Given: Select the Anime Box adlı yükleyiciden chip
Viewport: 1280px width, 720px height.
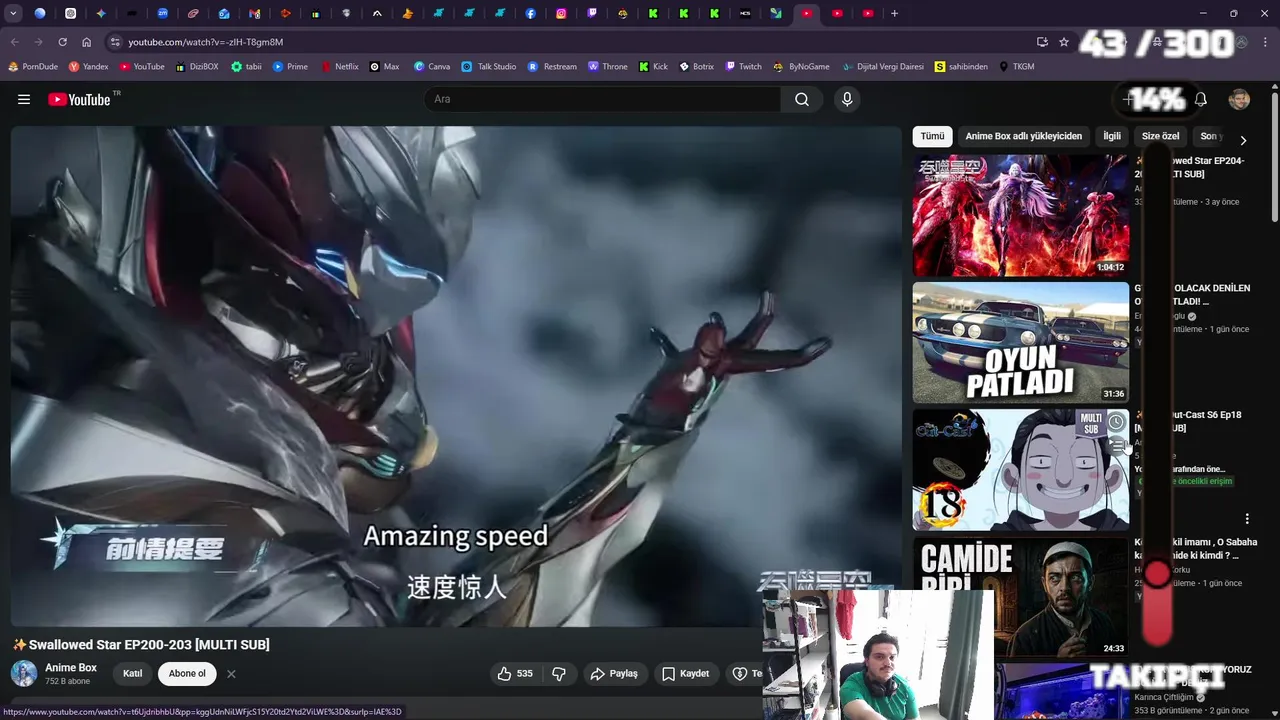Looking at the screenshot, I should [1023, 136].
